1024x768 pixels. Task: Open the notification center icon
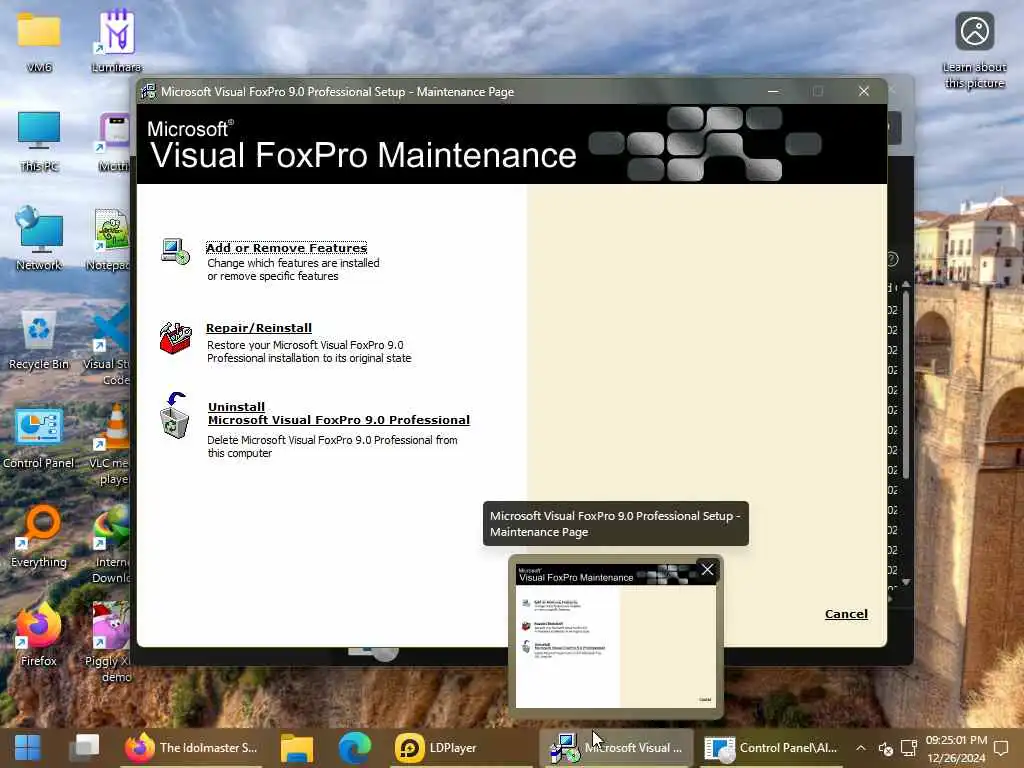[x=1001, y=748]
